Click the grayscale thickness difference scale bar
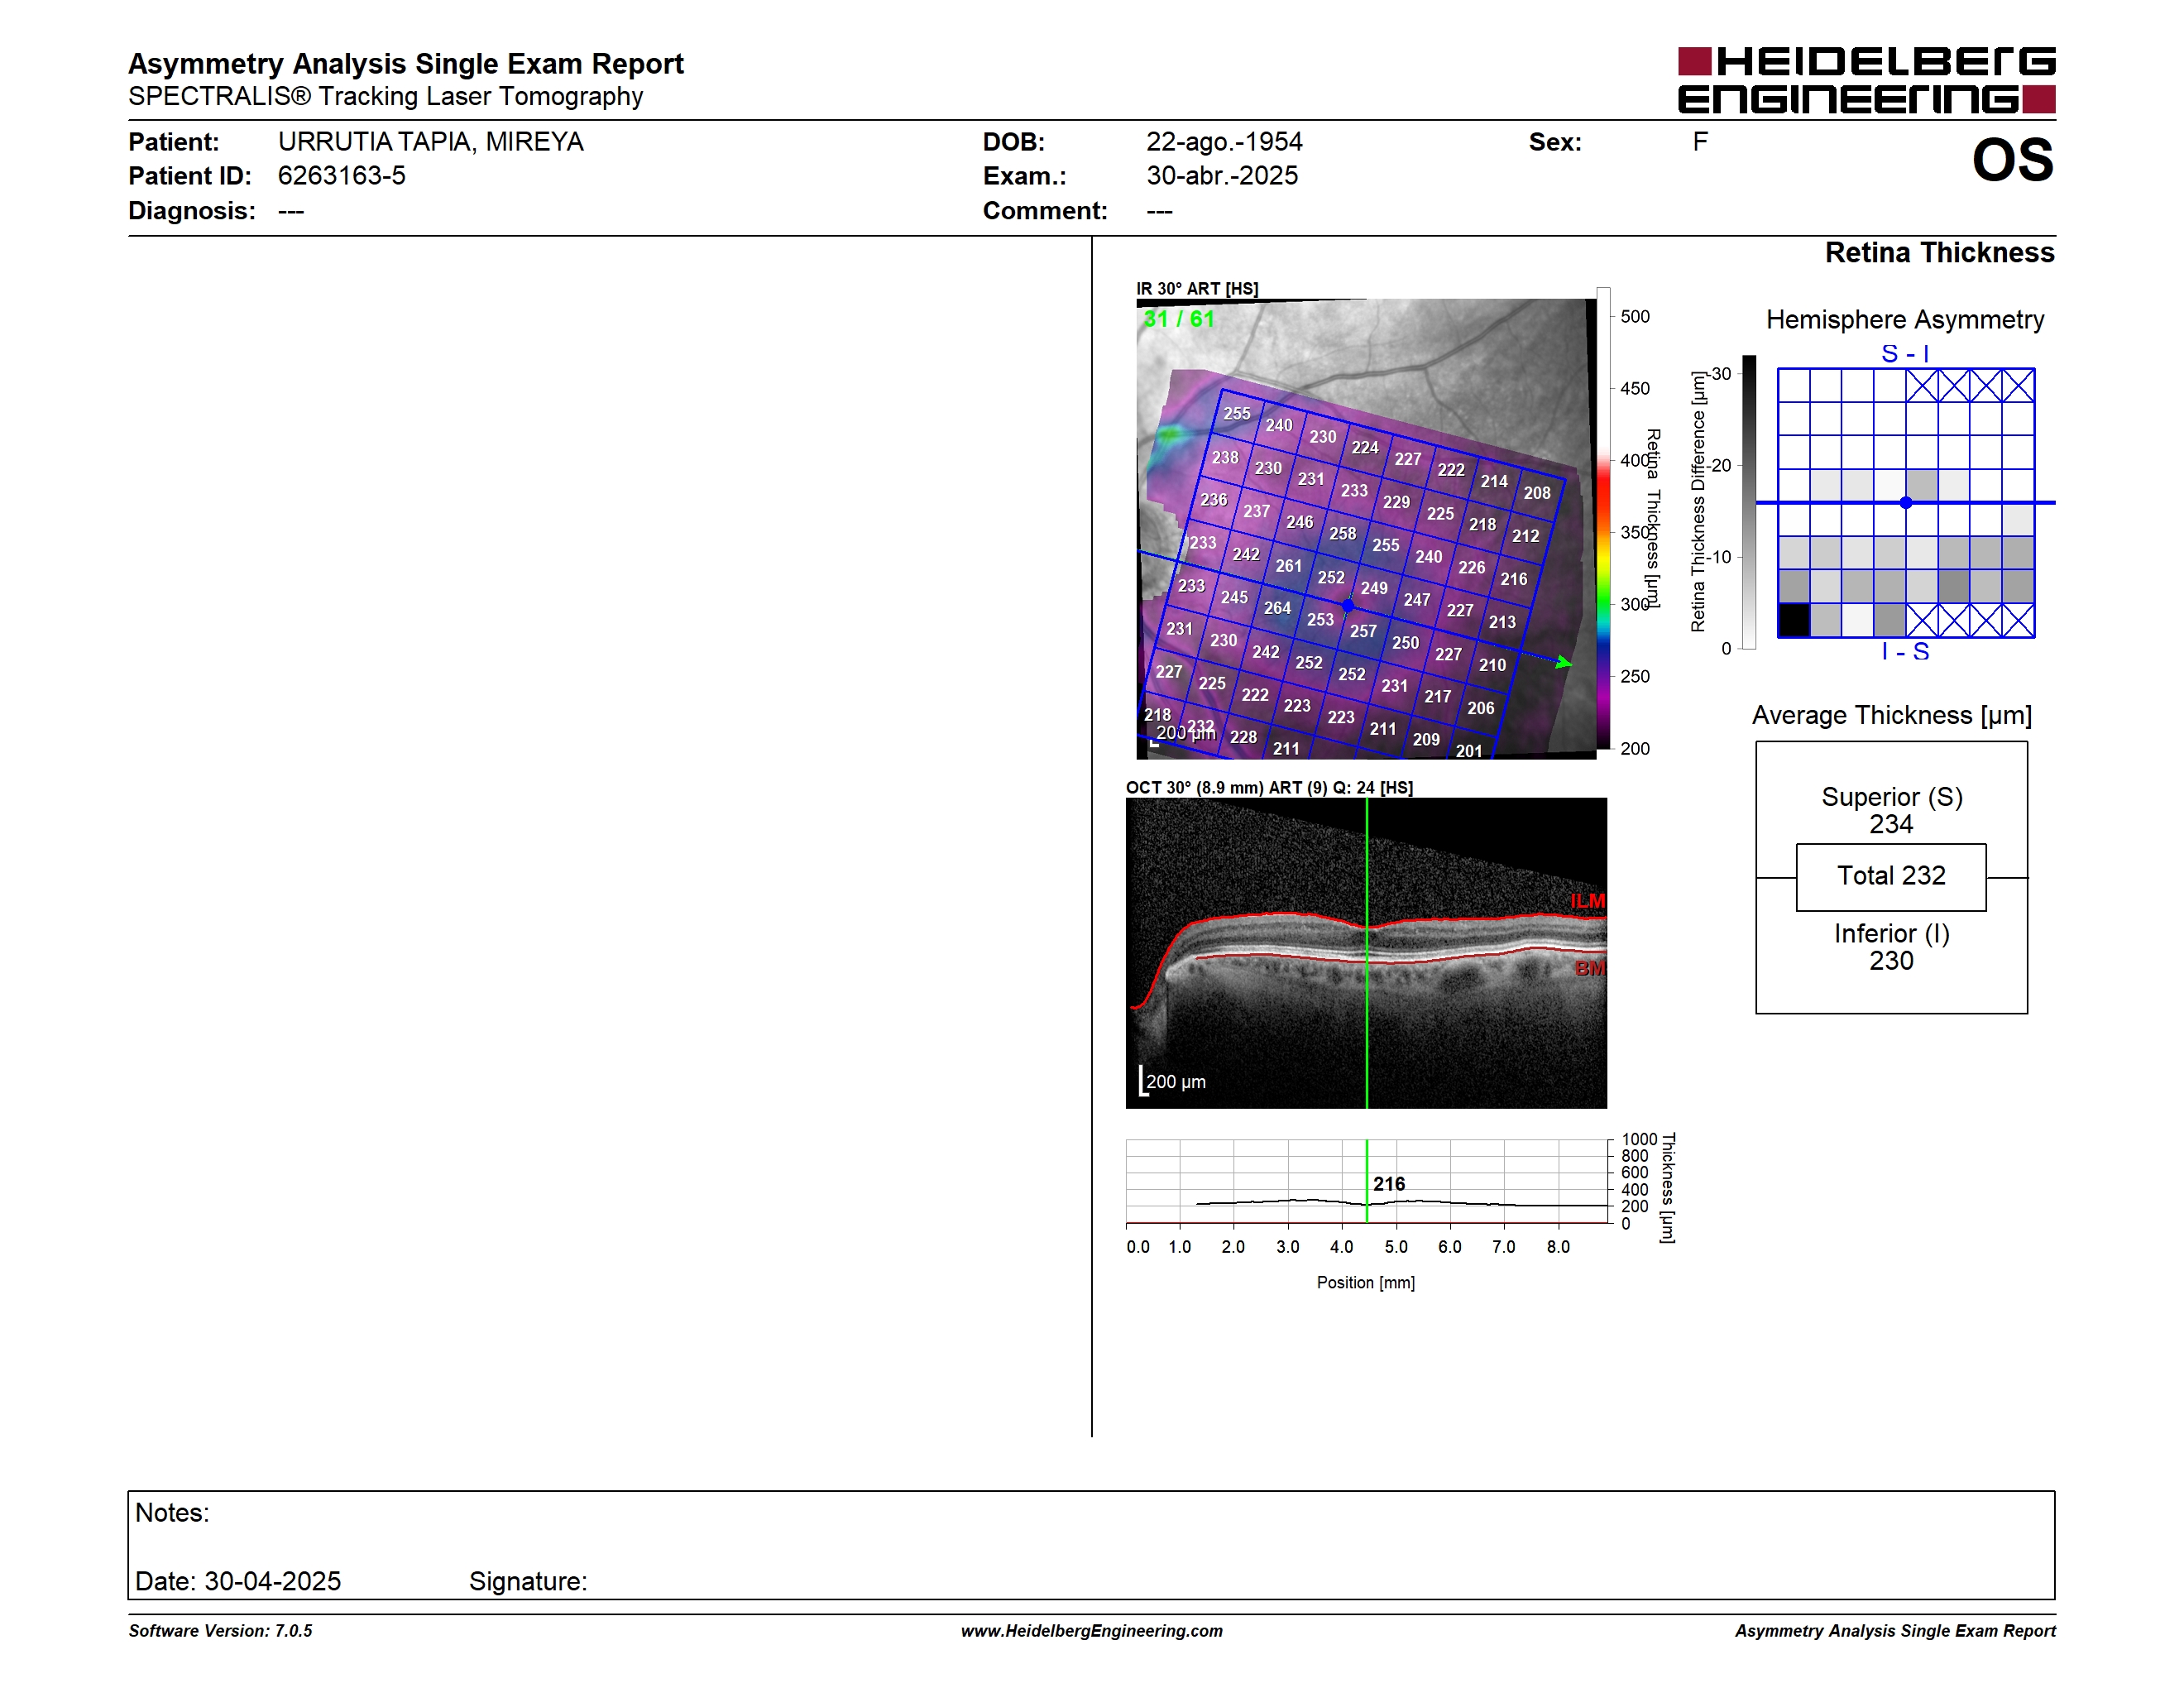Image resolution: width=2184 pixels, height=1688 pixels. tap(1749, 502)
